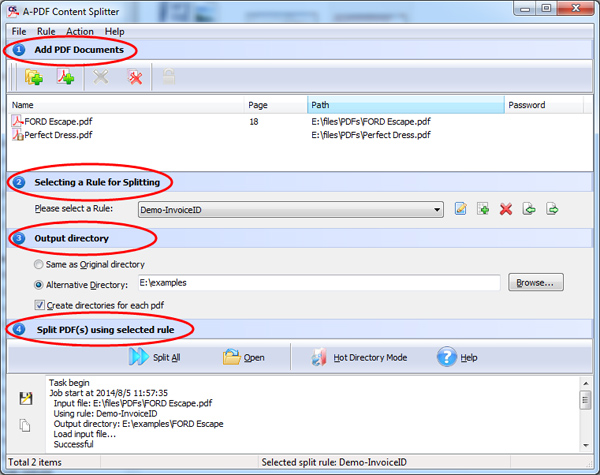Click the Add new rule icon
600x475 pixels.
pos(483,209)
